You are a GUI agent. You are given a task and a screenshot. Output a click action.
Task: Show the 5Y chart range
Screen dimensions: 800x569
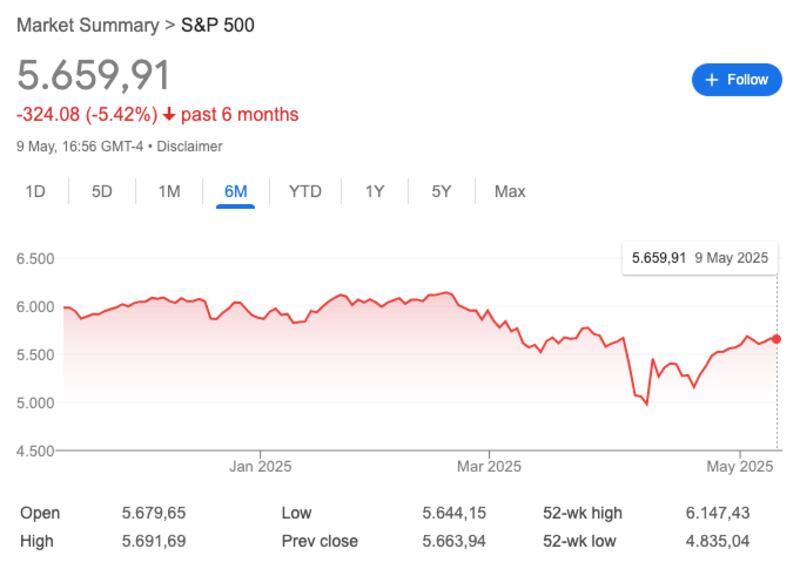(442, 191)
